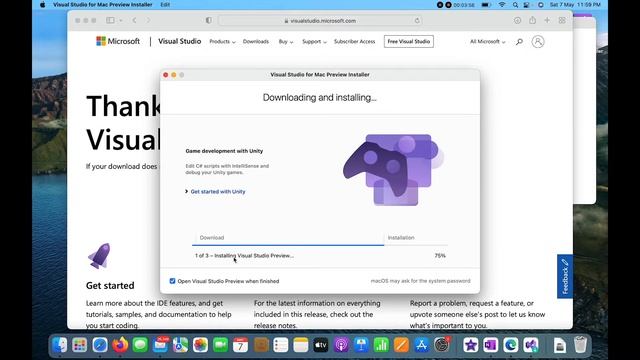Open Visual Studio for Mac Preview Installer menu
This screenshot has height=360, width=640.
[102, 4]
